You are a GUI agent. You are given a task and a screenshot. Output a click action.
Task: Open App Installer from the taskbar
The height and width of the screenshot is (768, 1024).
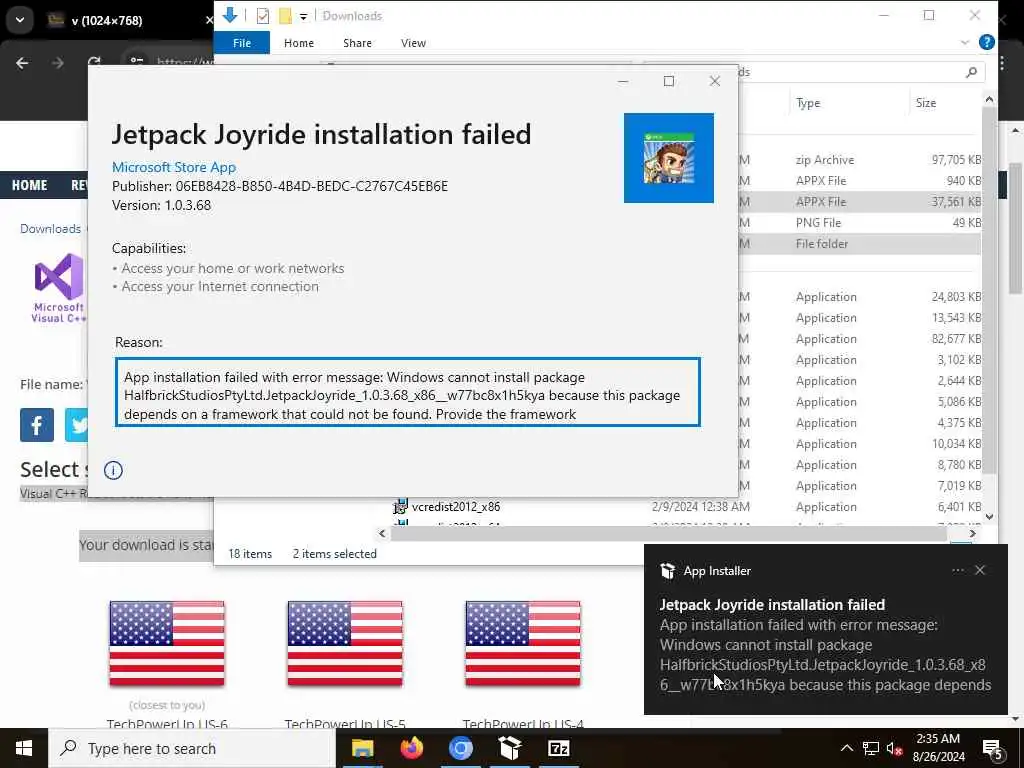coord(509,748)
